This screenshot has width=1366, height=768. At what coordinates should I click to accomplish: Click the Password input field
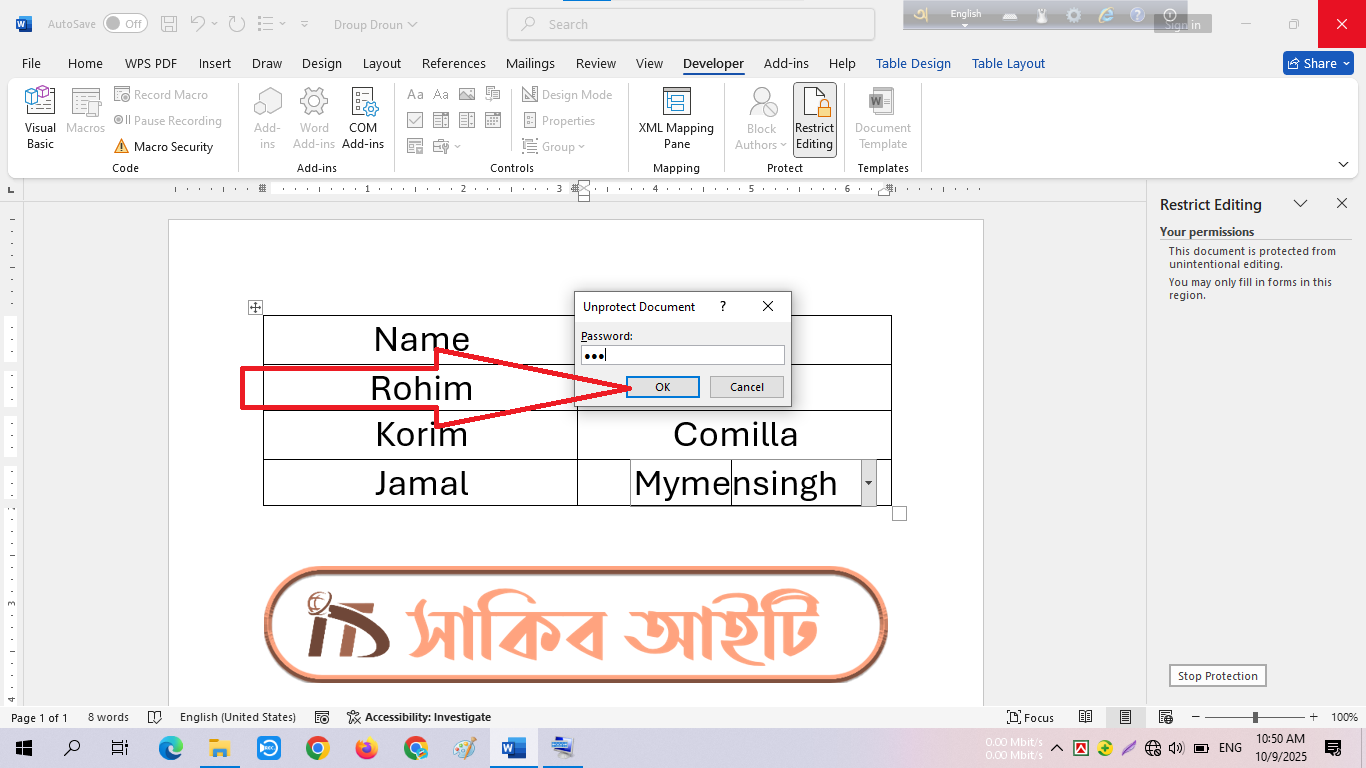[683, 355]
